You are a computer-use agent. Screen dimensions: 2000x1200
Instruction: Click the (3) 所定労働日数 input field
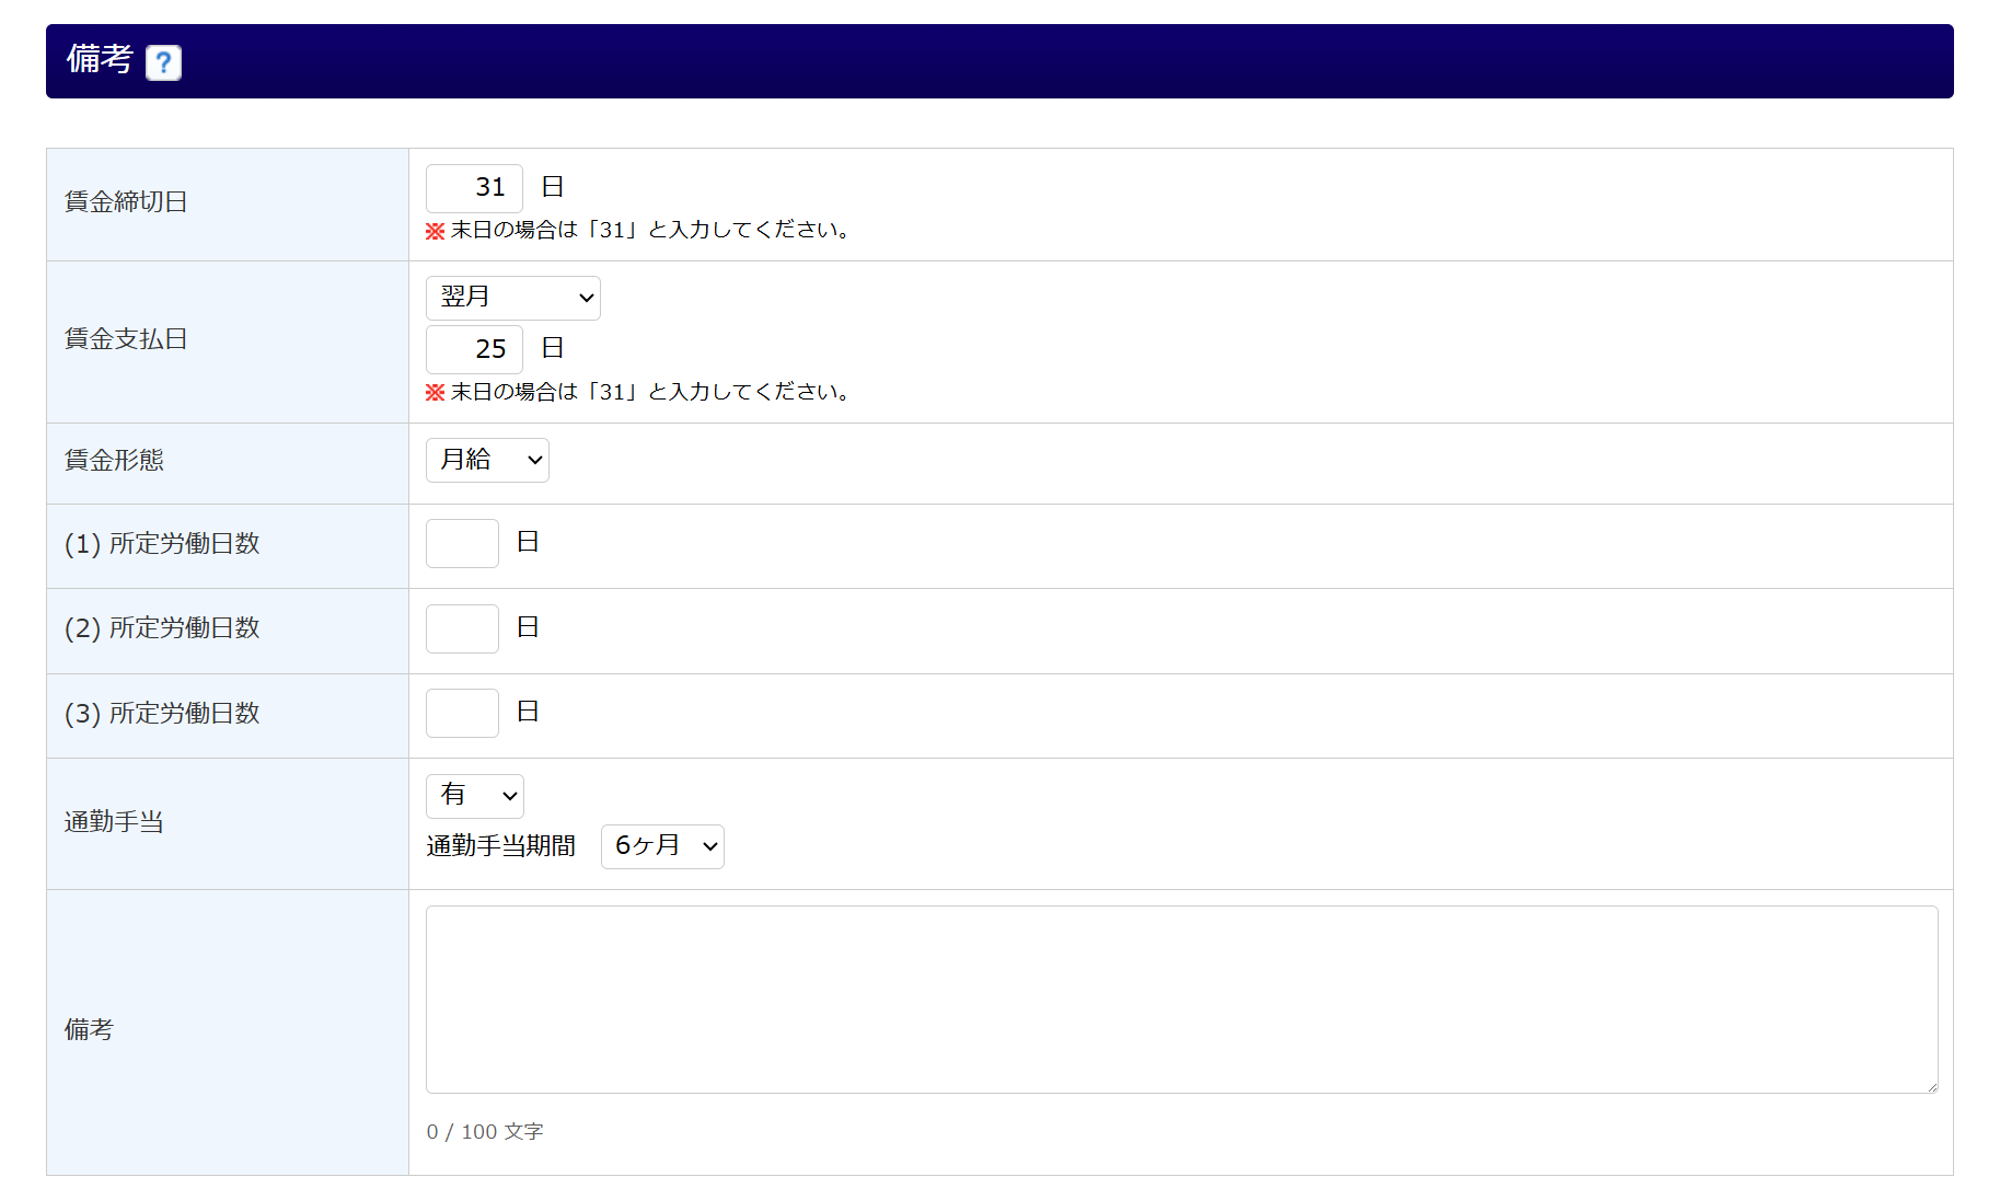coord(462,713)
